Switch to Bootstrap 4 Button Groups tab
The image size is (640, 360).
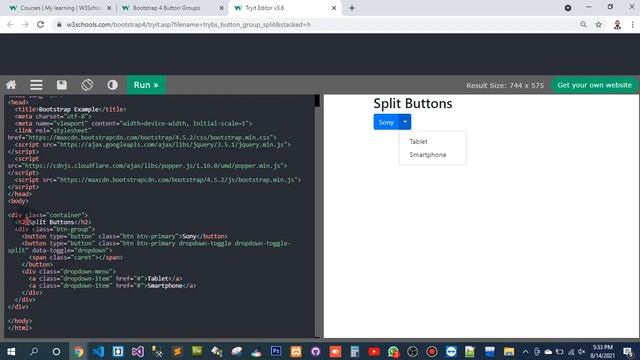167,8
